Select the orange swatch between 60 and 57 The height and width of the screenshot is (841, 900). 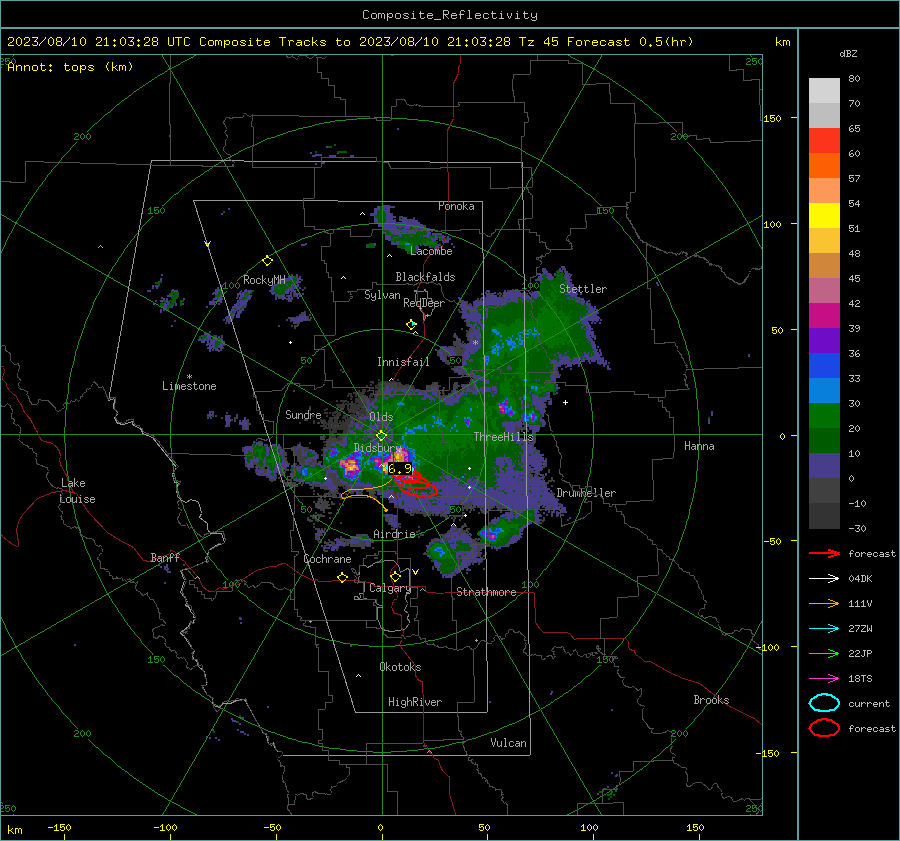click(x=824, y=166)
